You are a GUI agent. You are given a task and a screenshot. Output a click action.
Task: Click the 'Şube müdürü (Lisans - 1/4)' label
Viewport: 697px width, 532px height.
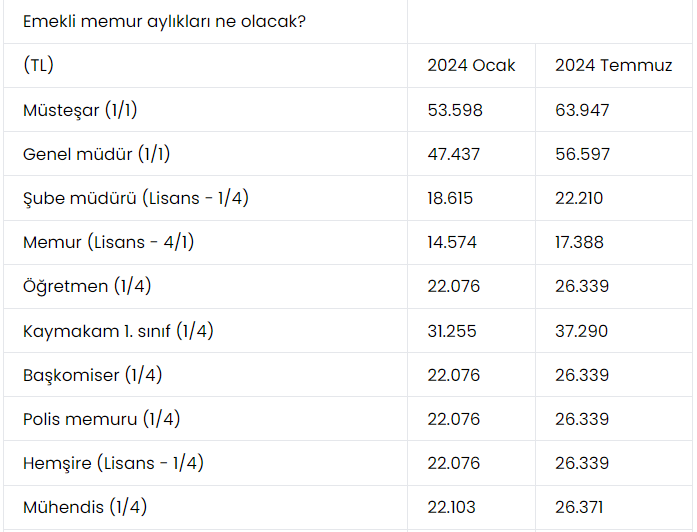pyautogui.click(x=136, y=198)
